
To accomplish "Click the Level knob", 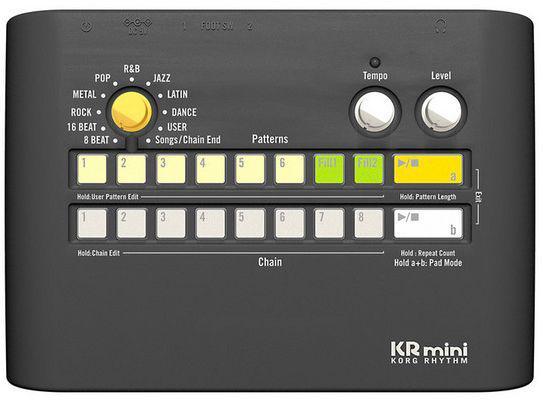I will pyautogui.click(x=441, y=112).
